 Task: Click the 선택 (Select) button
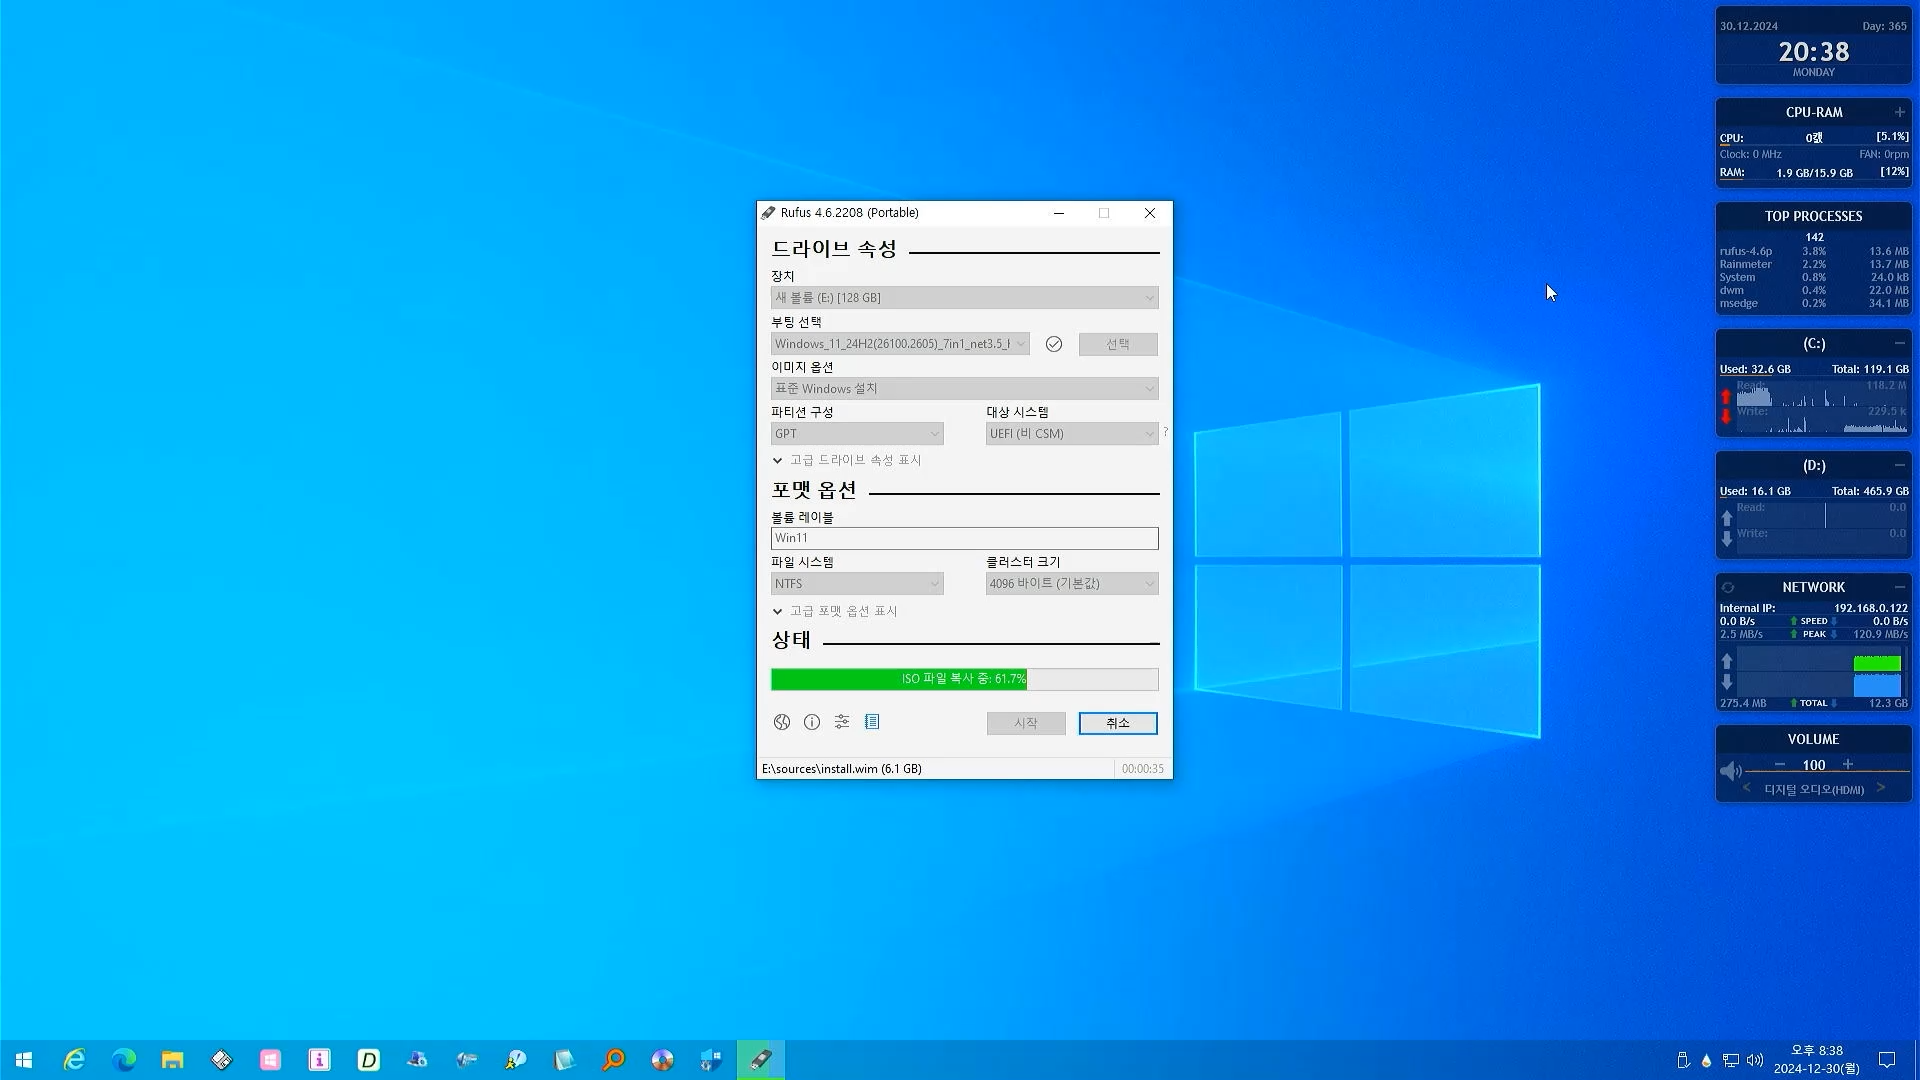coord(1118,344)
